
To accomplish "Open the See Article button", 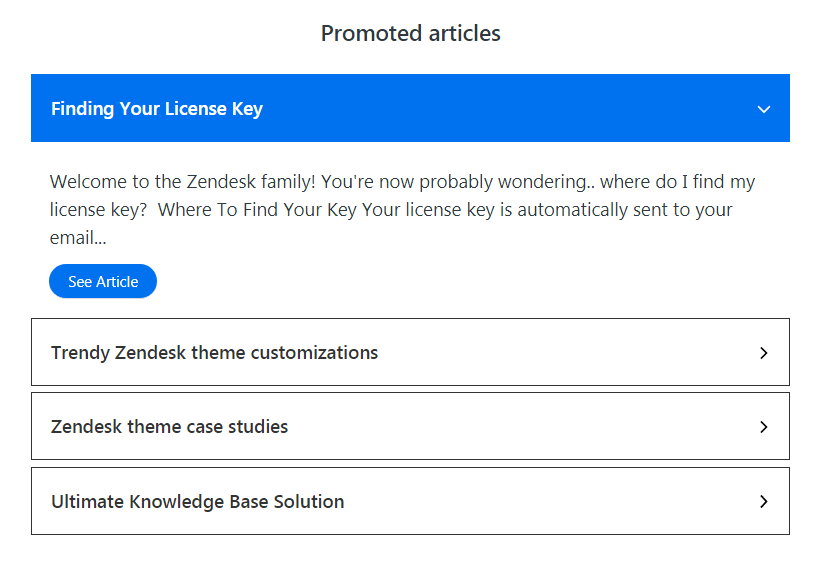I will click(x=103, y=281).
